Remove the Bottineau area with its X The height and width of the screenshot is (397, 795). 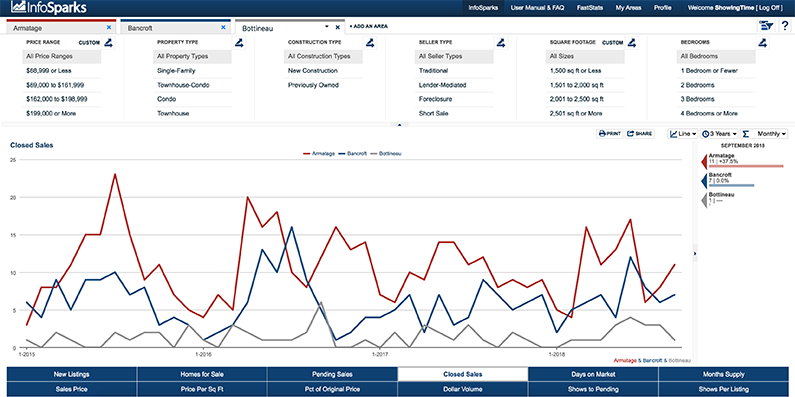pos(338,28)
